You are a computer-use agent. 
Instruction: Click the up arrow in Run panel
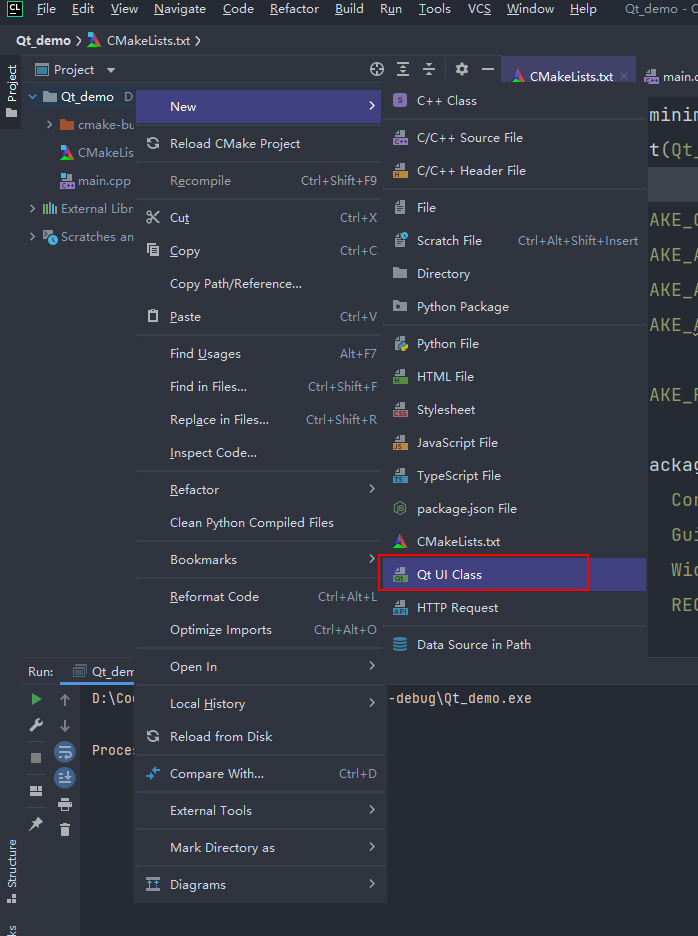65,700
